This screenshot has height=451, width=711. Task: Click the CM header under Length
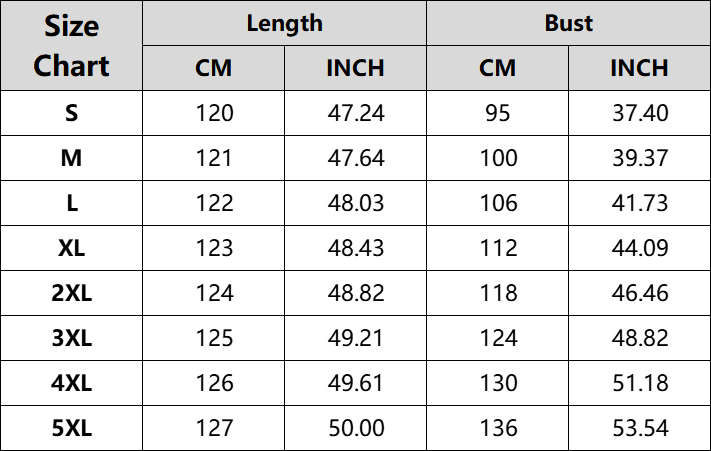[213, 68]
